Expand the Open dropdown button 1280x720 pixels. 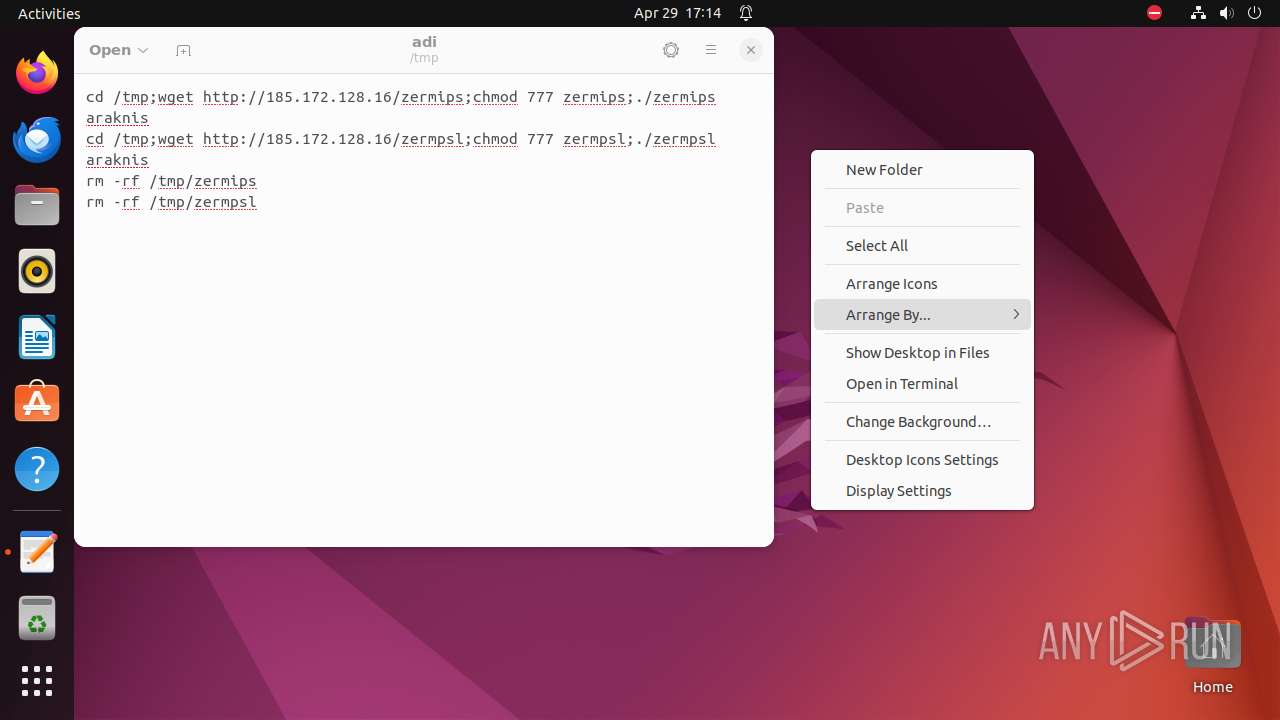[118, 50]
